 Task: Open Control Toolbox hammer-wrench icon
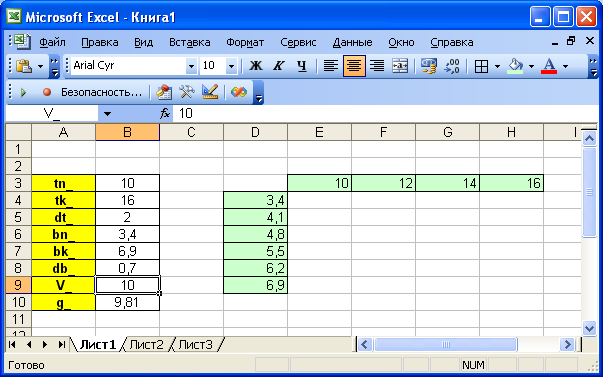[187, 92]
